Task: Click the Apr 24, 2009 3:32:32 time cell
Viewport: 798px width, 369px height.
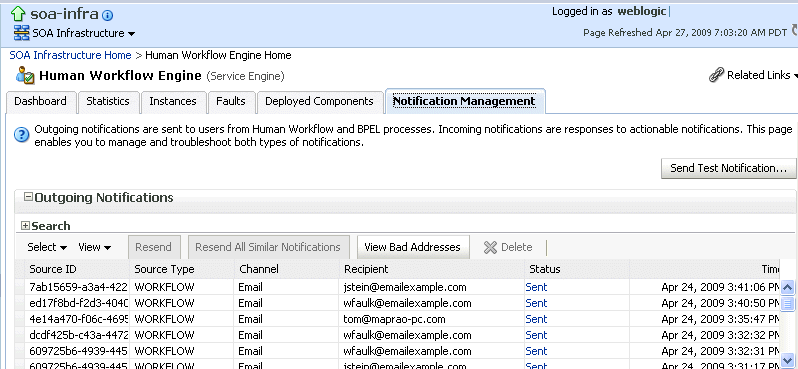Action: 720,335
